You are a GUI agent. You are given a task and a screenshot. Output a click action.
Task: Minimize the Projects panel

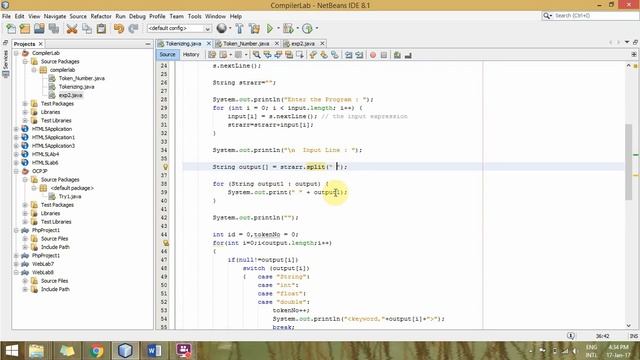tap(148, 44)
